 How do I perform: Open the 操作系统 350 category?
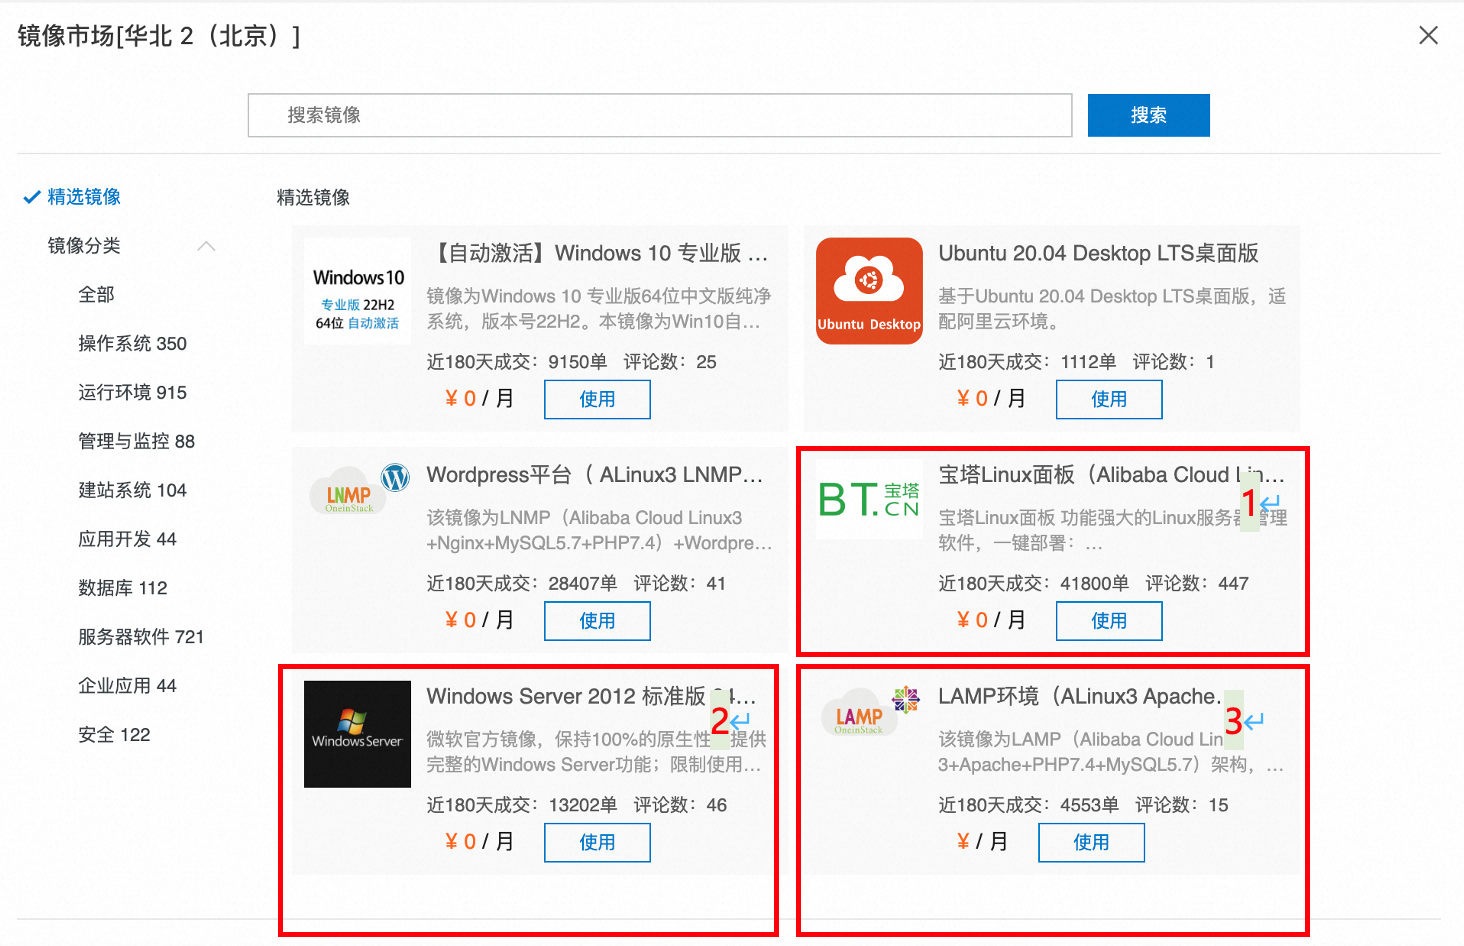(132, 344)
